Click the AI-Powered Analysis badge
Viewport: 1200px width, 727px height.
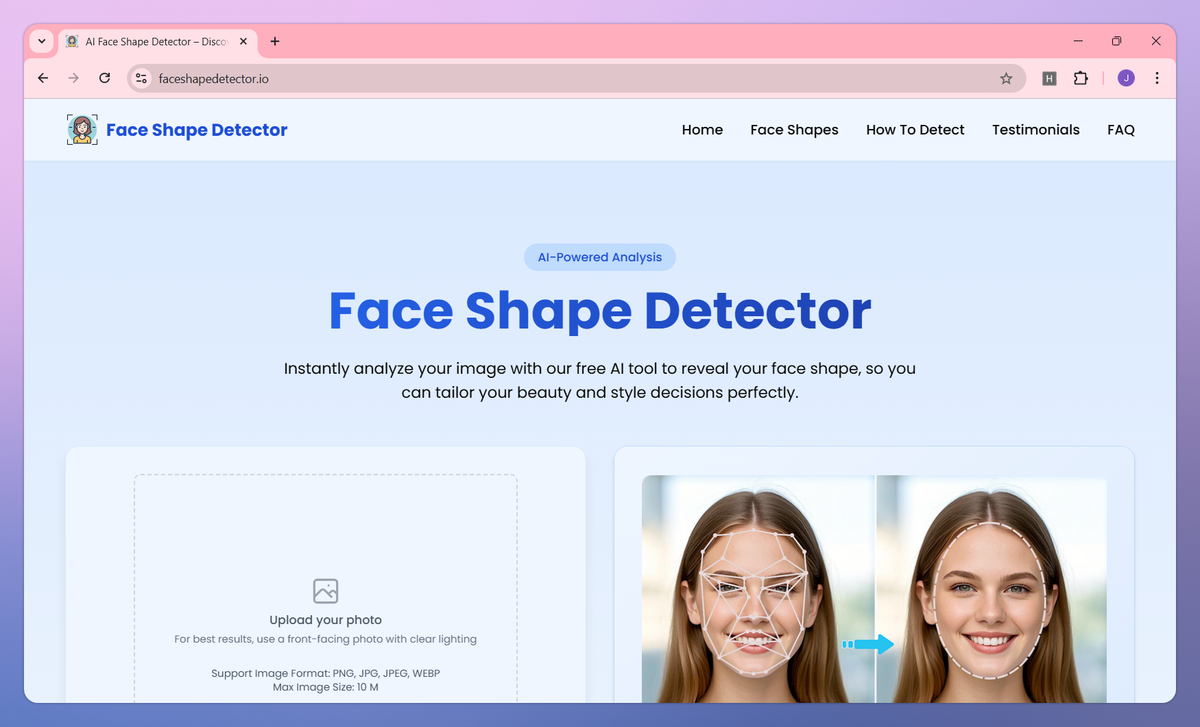[599, 257]
